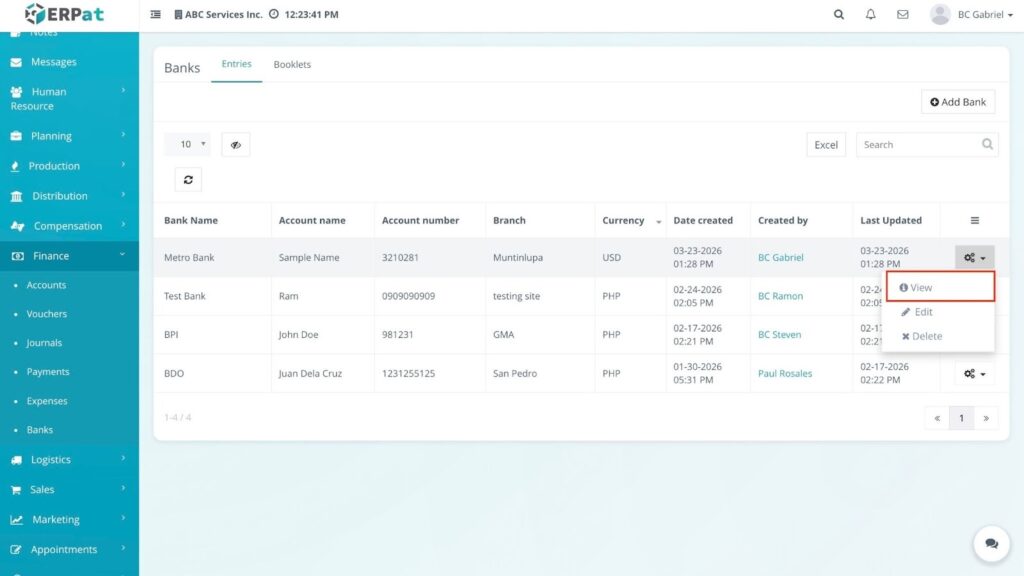
Task: Open the rows-per-page 10 dropdown
Action: pos(187,144)
